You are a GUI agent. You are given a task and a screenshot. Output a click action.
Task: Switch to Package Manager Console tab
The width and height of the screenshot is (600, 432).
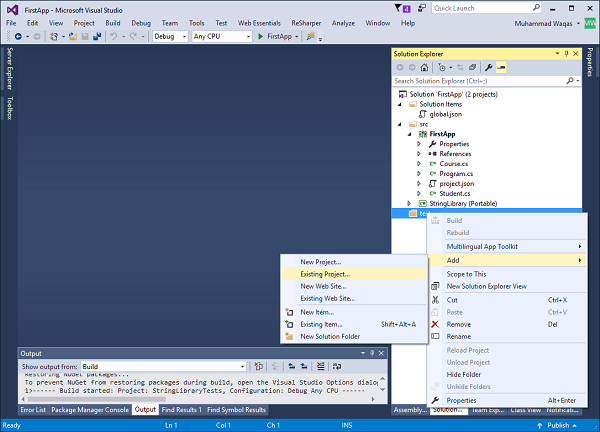coord(89,410)
